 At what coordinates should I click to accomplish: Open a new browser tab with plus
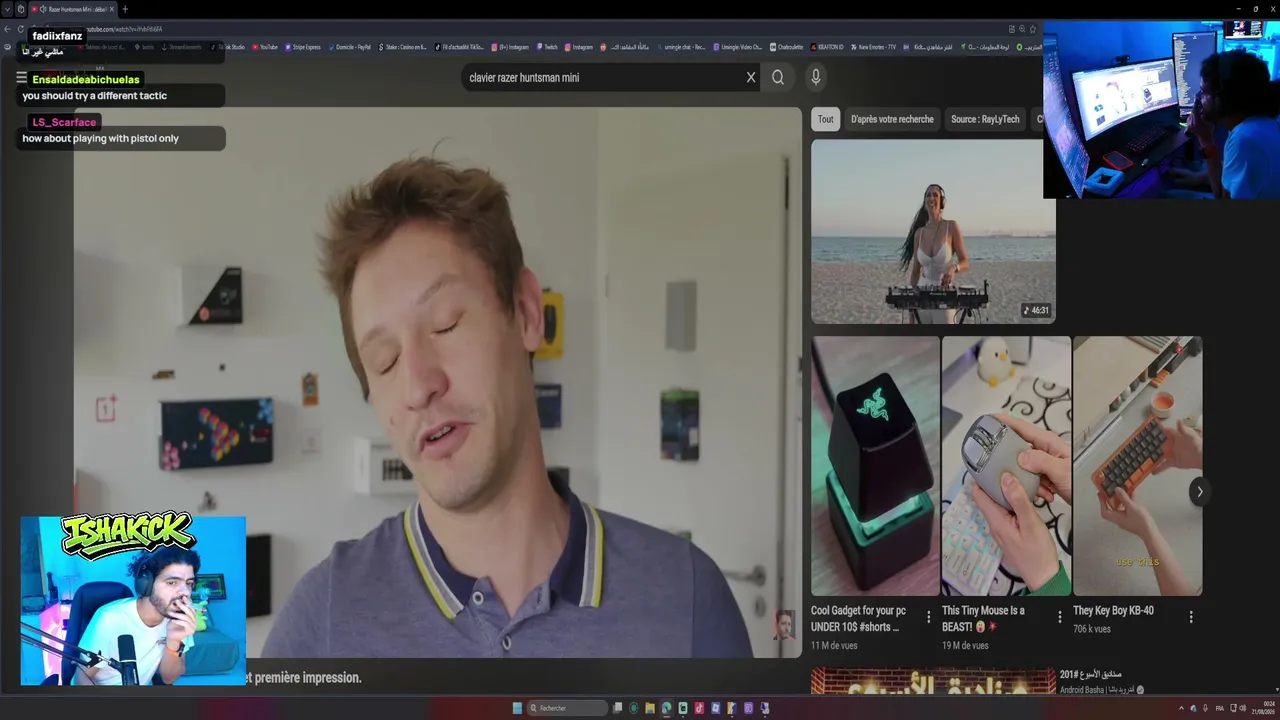click(124, 9)
